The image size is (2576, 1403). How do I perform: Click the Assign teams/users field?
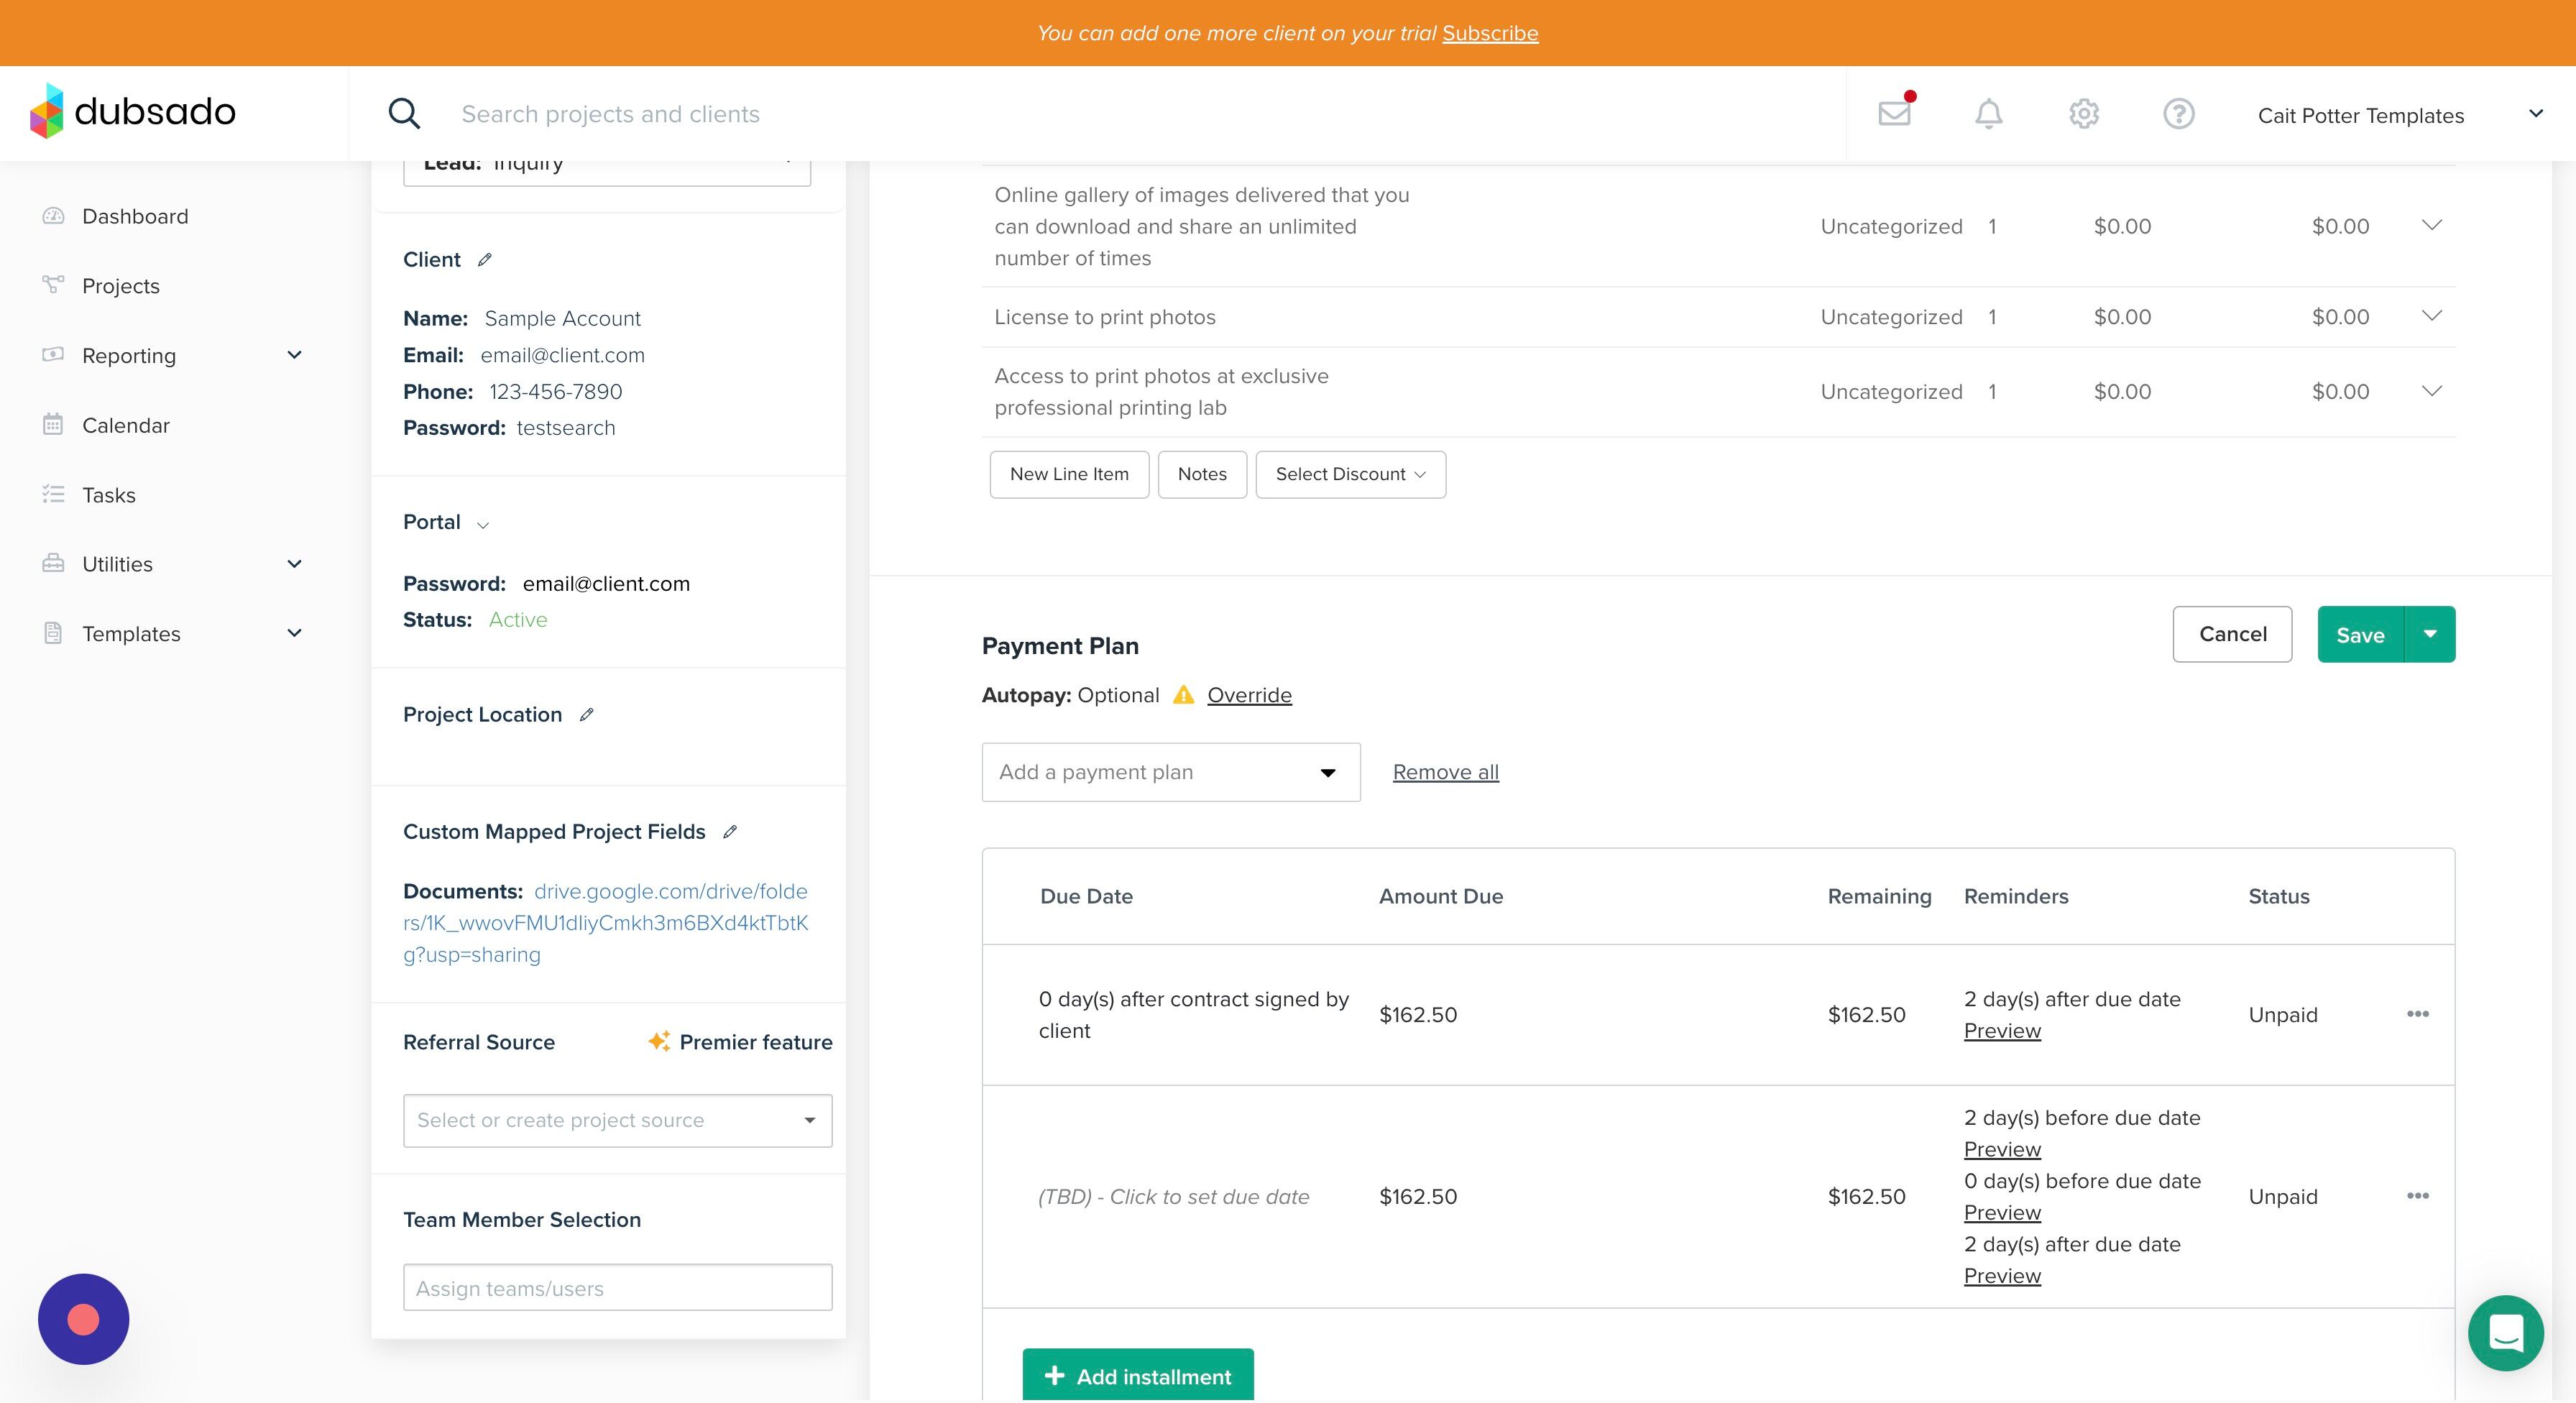tap(617, 1288)
